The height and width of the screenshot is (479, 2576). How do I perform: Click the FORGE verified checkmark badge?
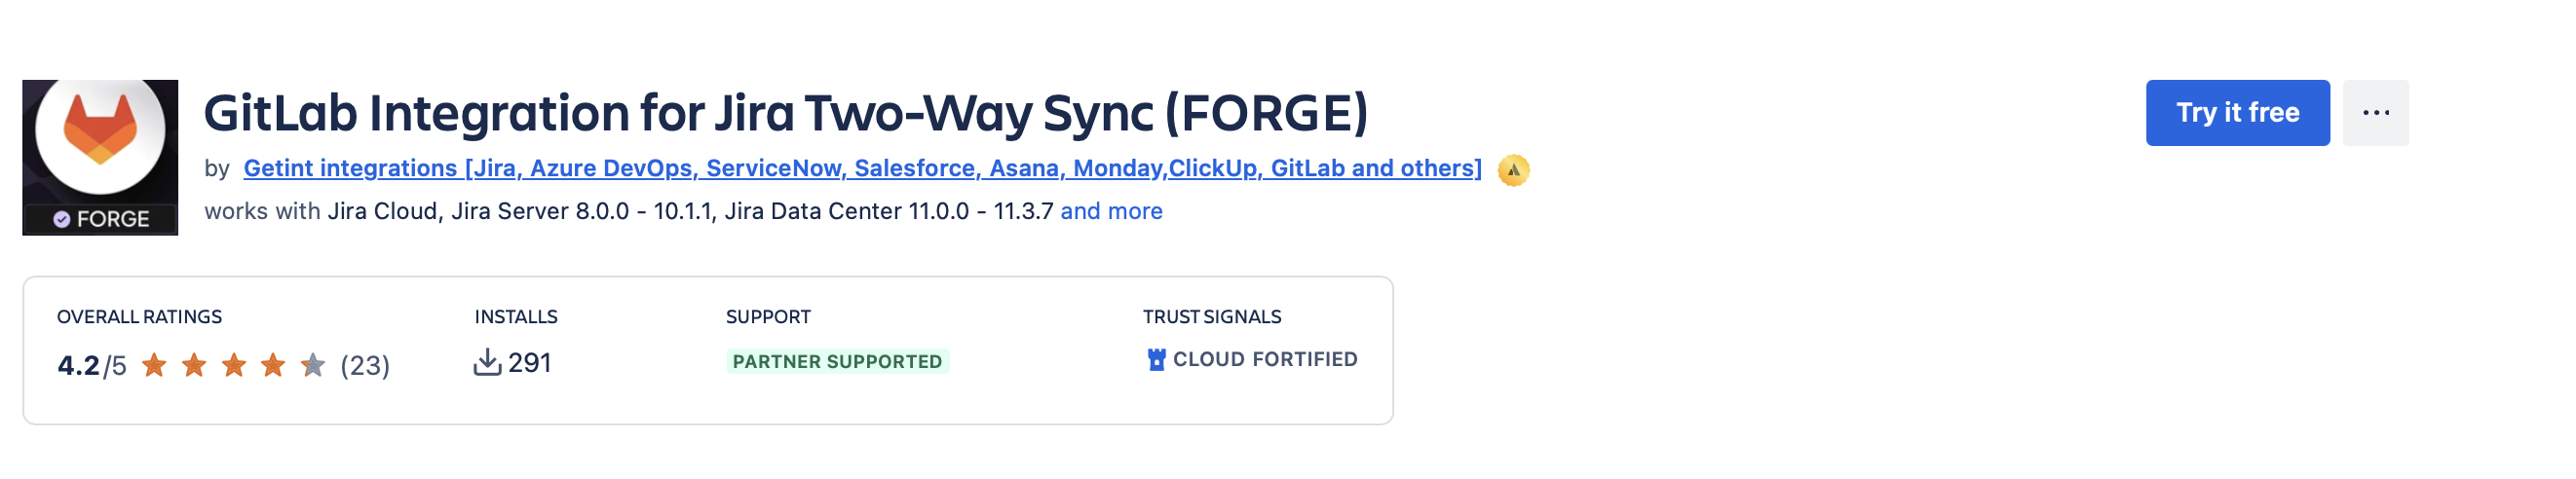pyautogui.click(x=62, y=219)
